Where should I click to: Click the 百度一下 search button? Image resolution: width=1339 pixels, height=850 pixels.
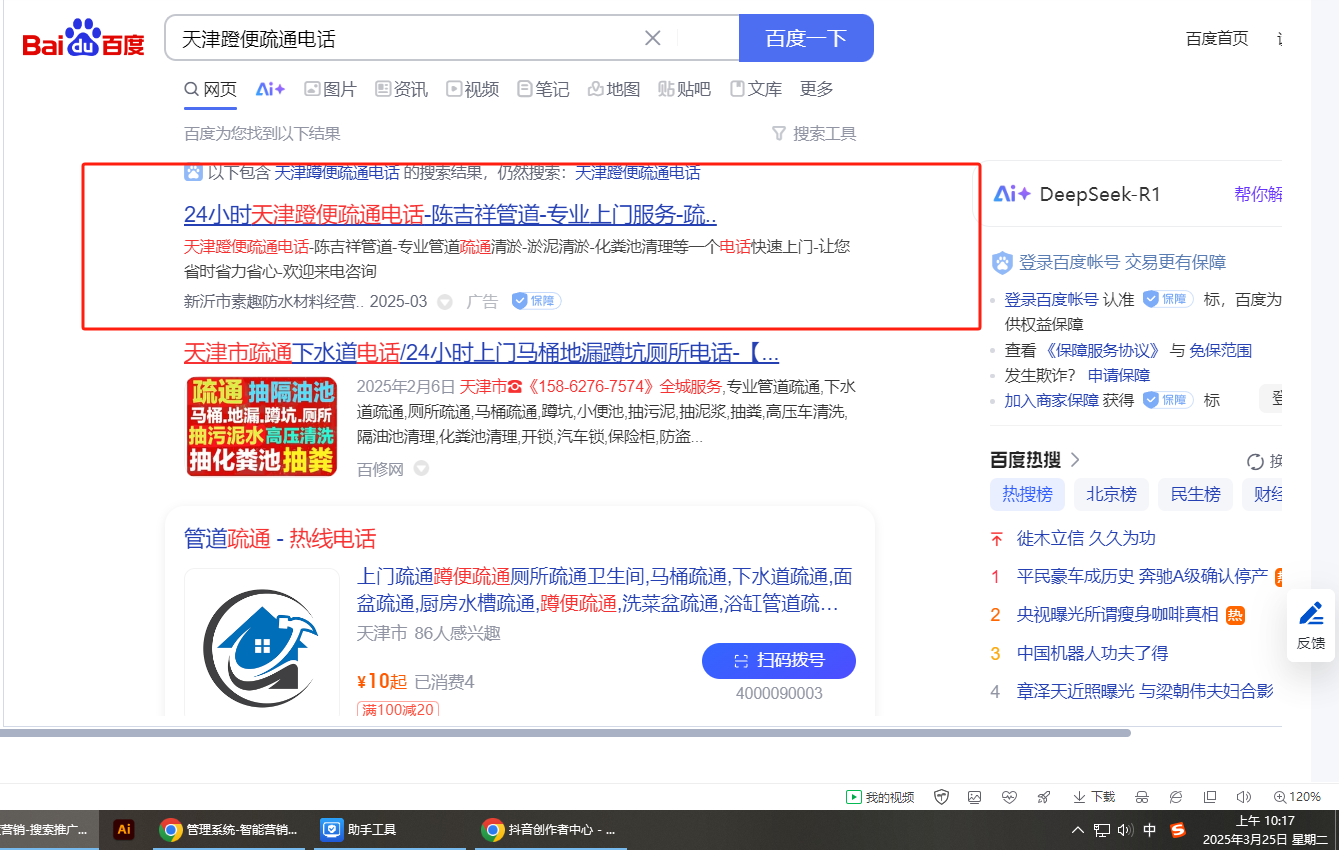(806, 38)
